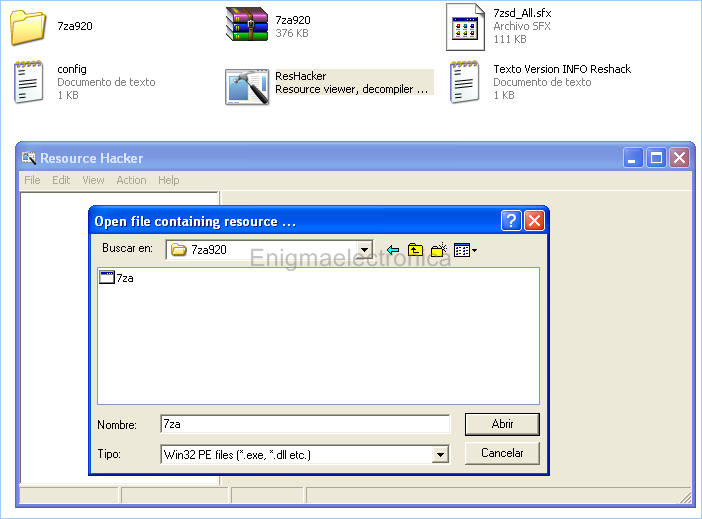Viewport: 702px width, 519px height.
Task: Open the View menu in Resource Hacker
Action: coord(93,180)
